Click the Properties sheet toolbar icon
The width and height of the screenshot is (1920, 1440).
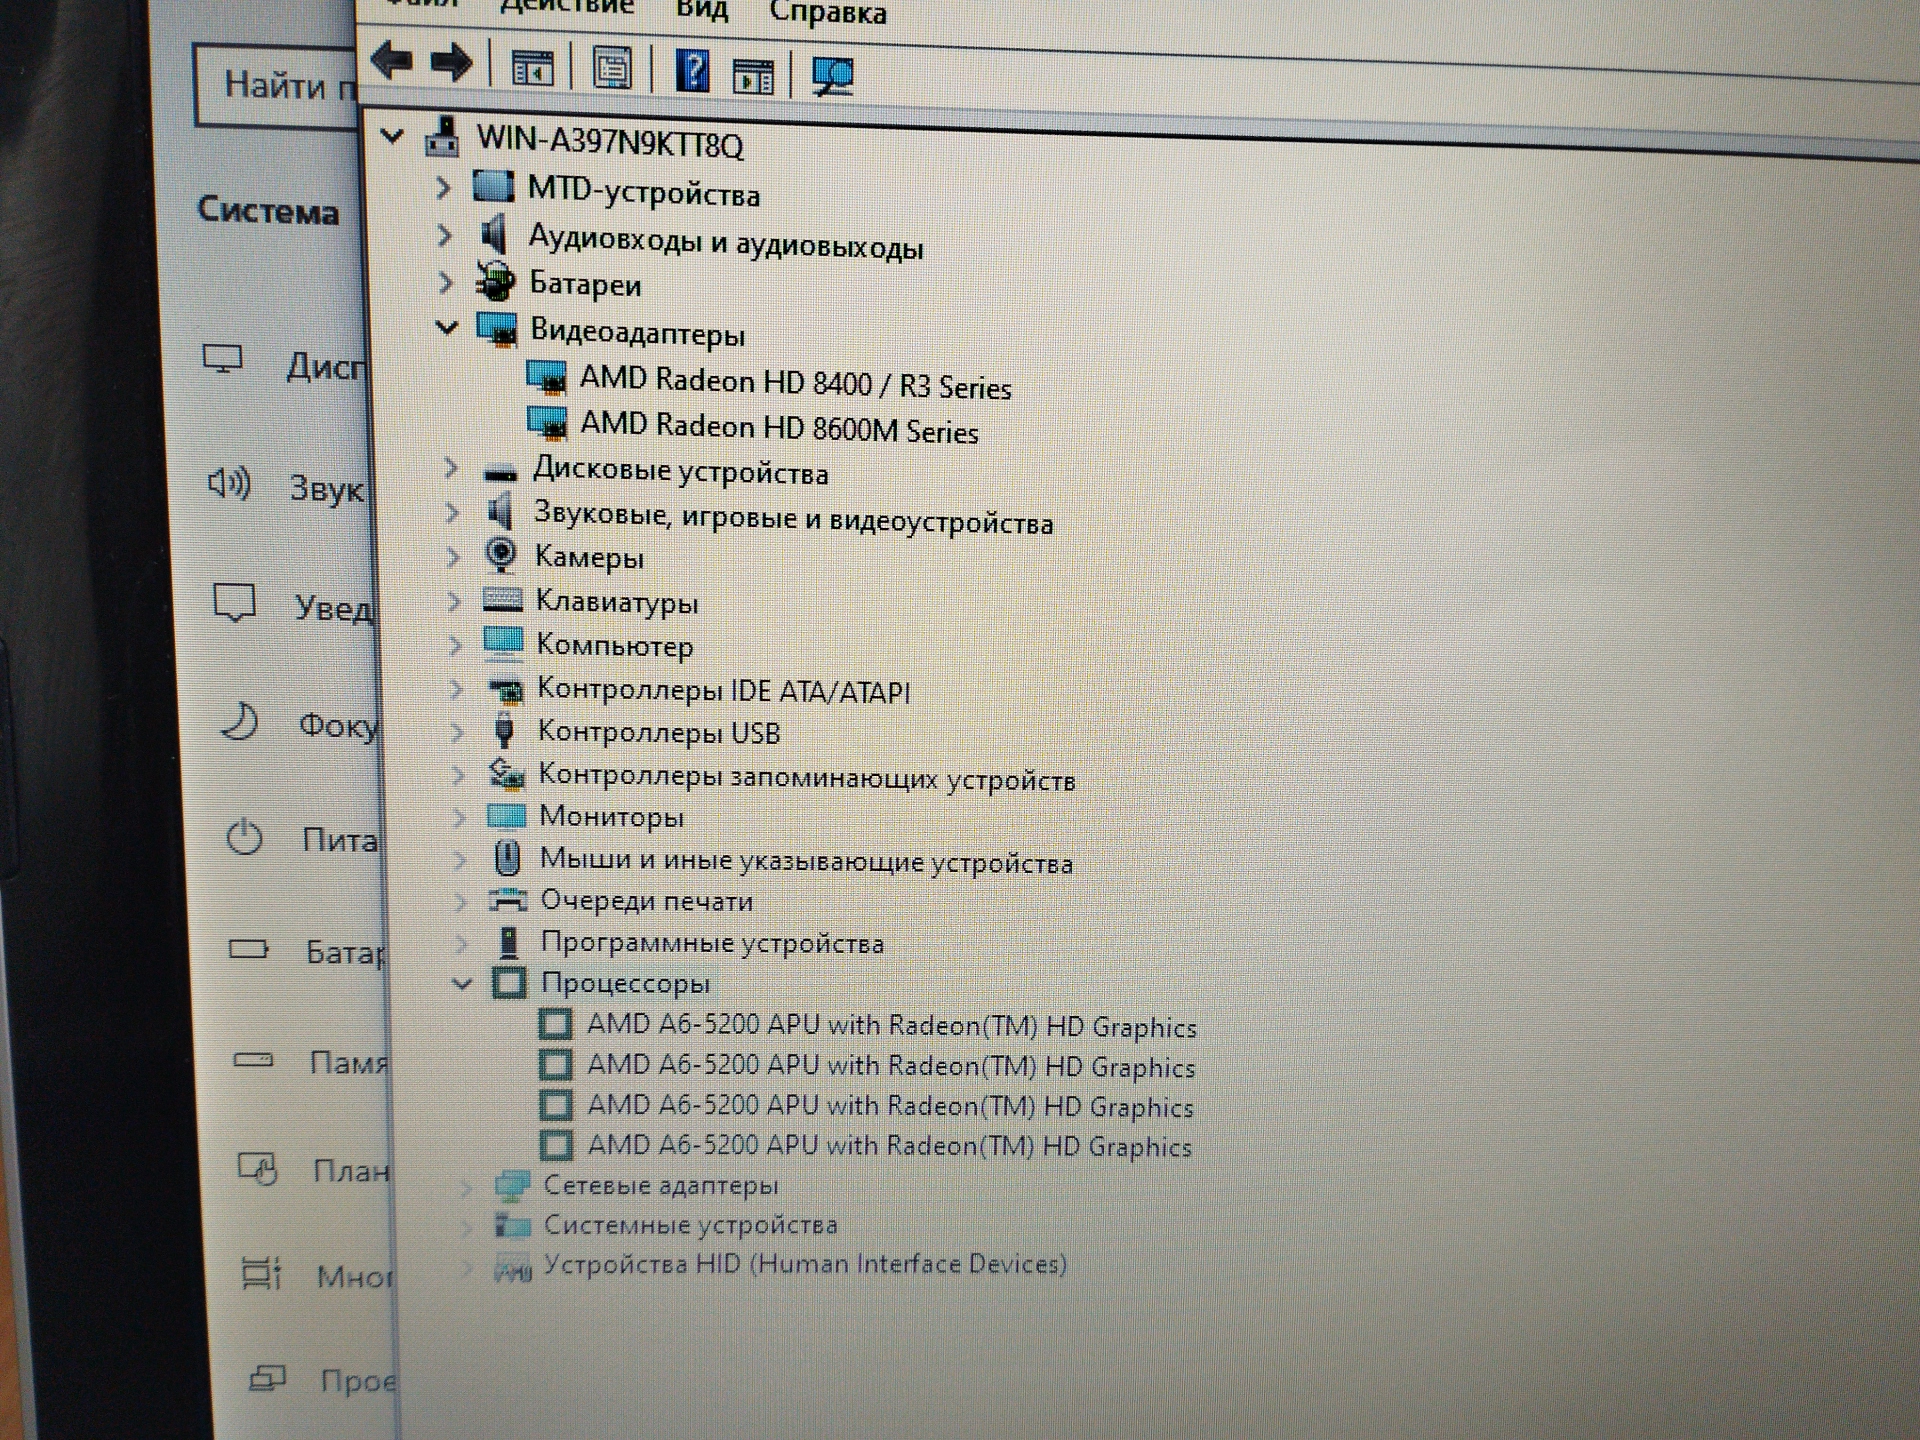click(x=613, y=68)
